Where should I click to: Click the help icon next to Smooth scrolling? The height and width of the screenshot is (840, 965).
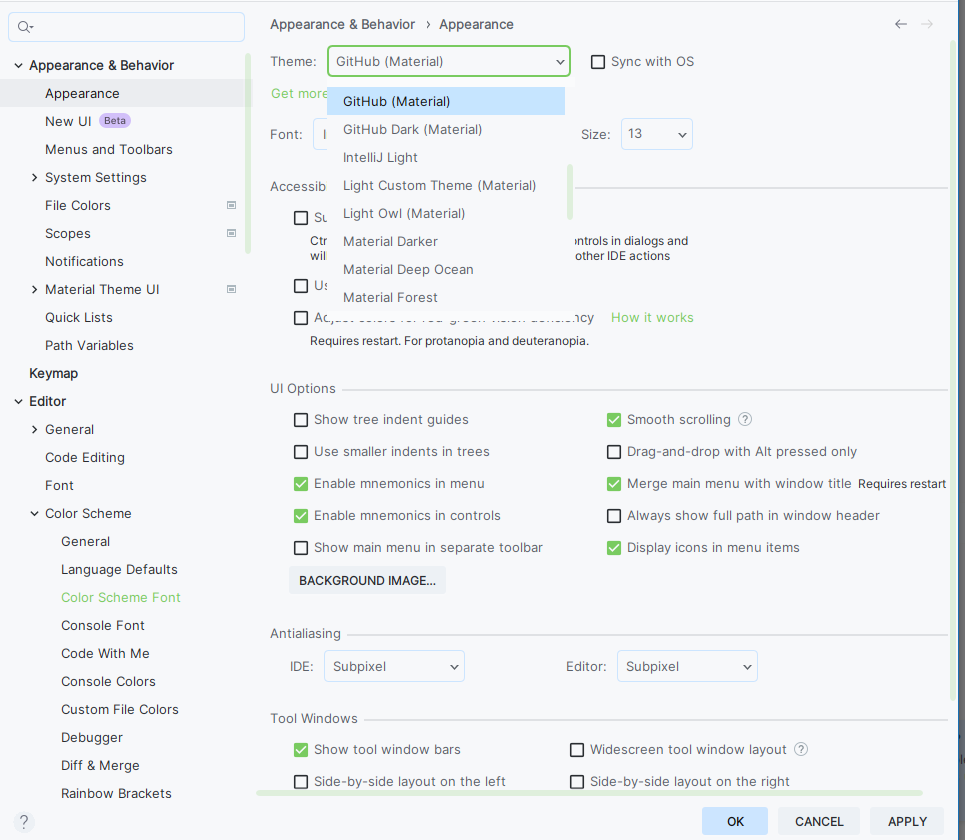[x=745, y=419]
